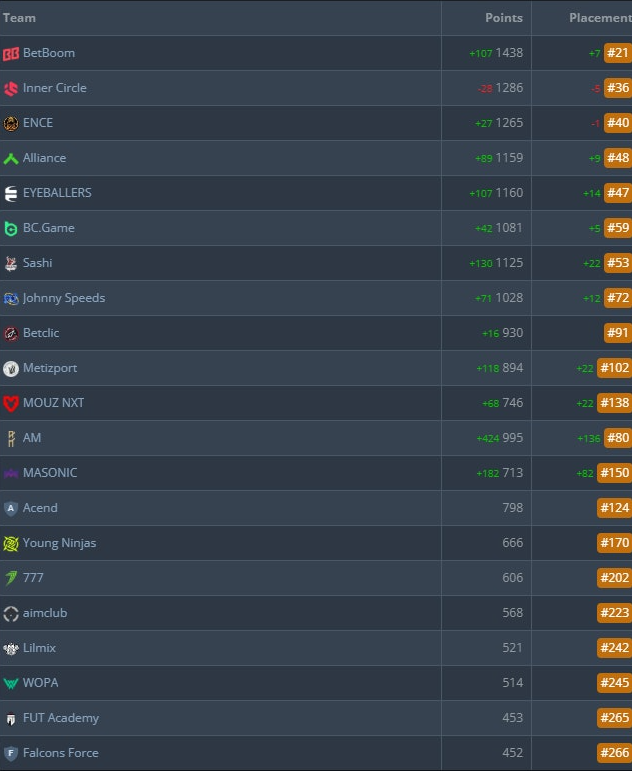Click the Inner Circle team logo
The height and width of the screenshot is (771, 632).
coord(11,88)
